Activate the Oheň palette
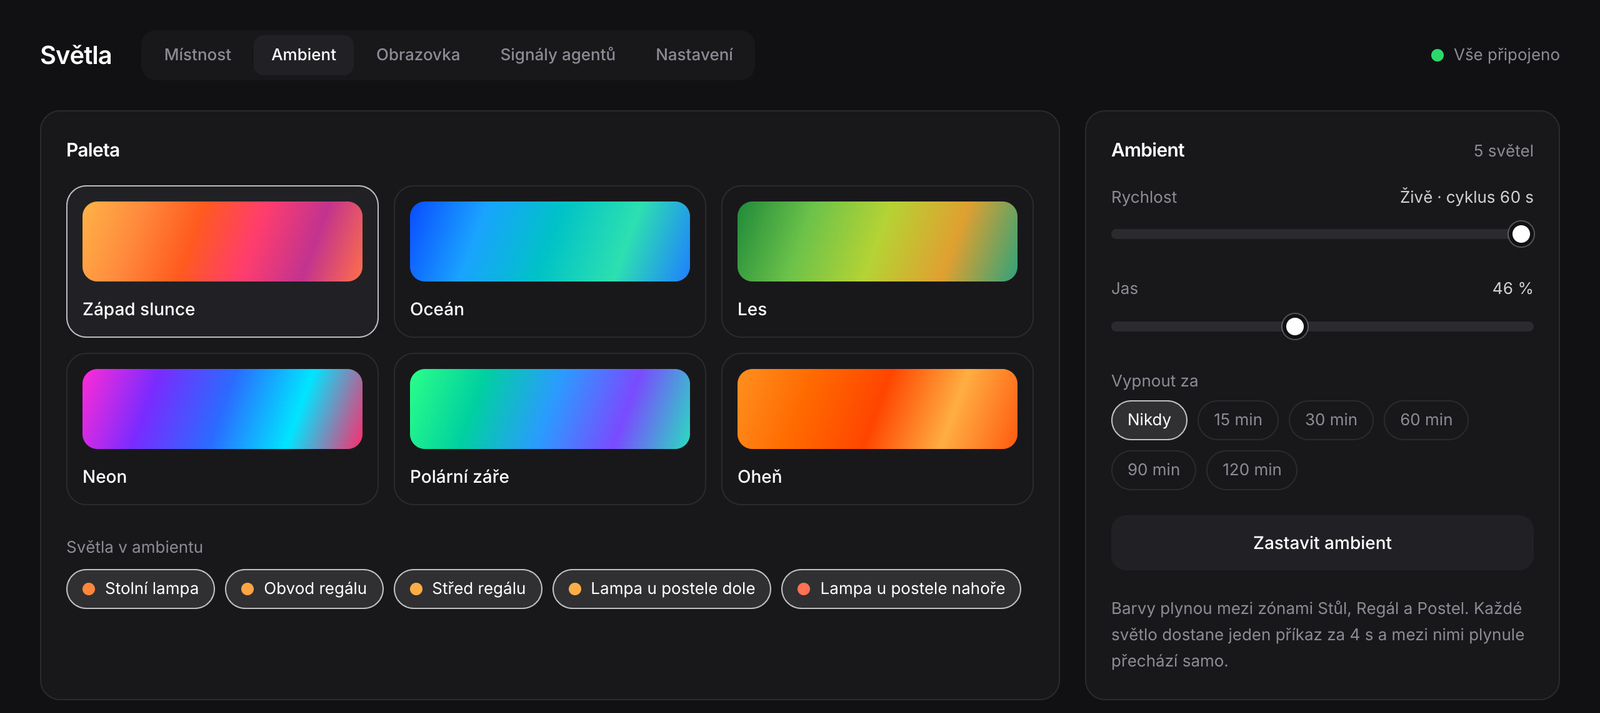The image size is (1600, 713). pos(877,429)
